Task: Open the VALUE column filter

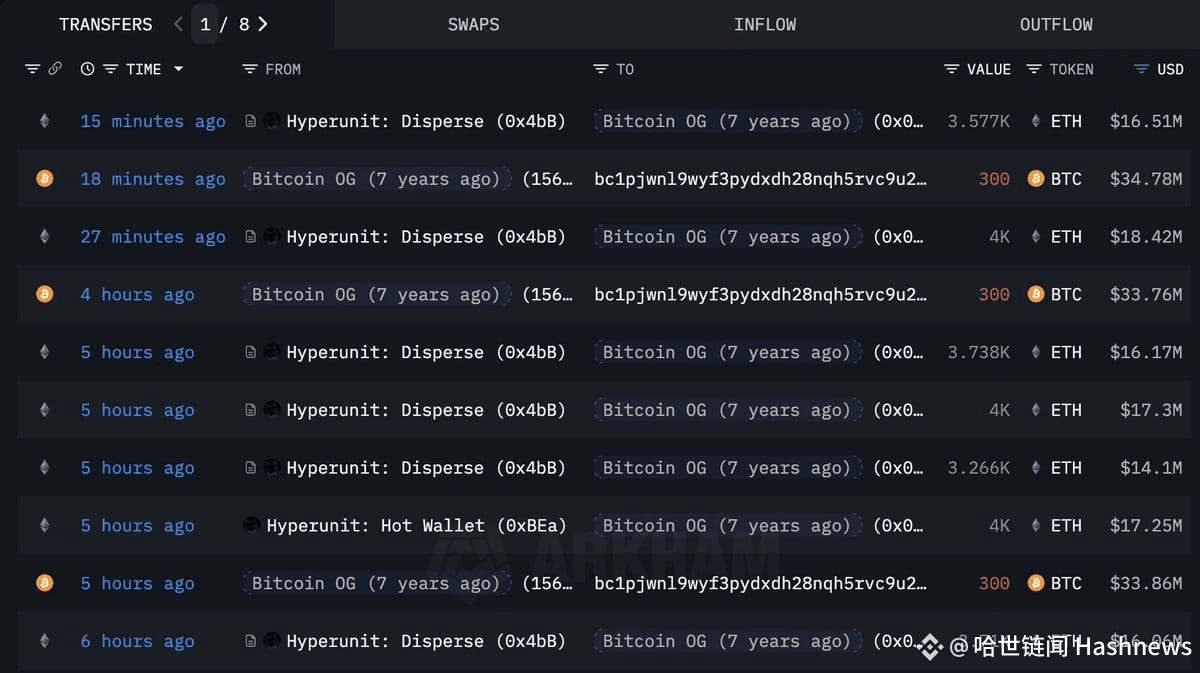Action: point(952,69)
